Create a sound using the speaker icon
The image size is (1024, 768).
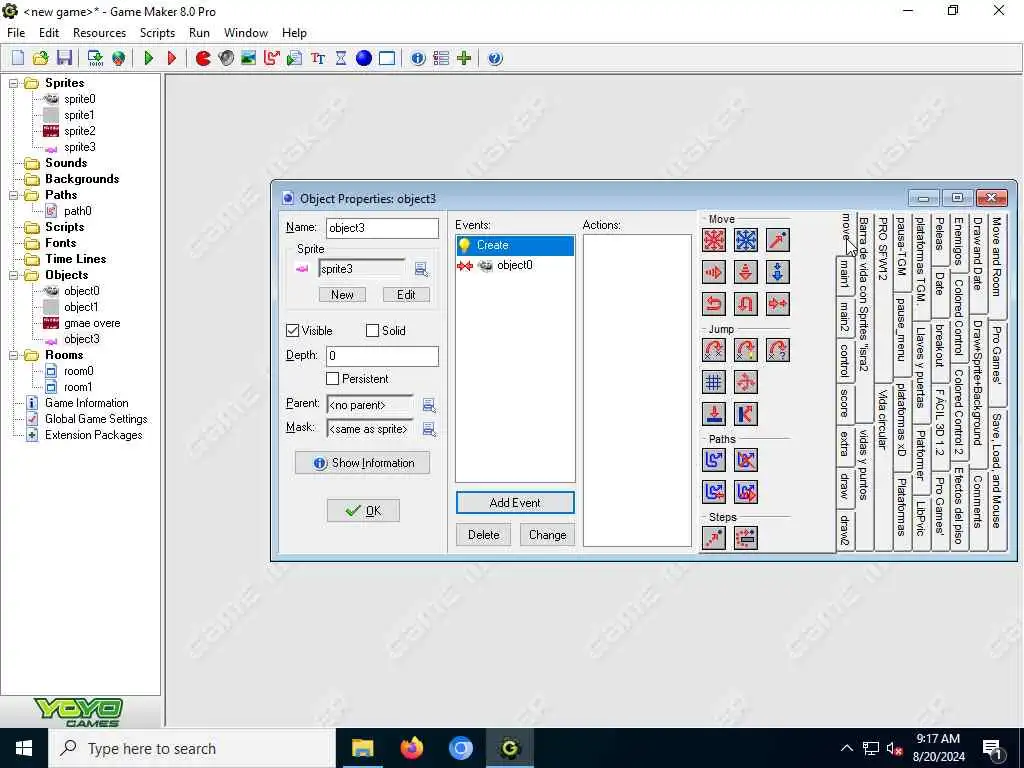coord(226,58)
